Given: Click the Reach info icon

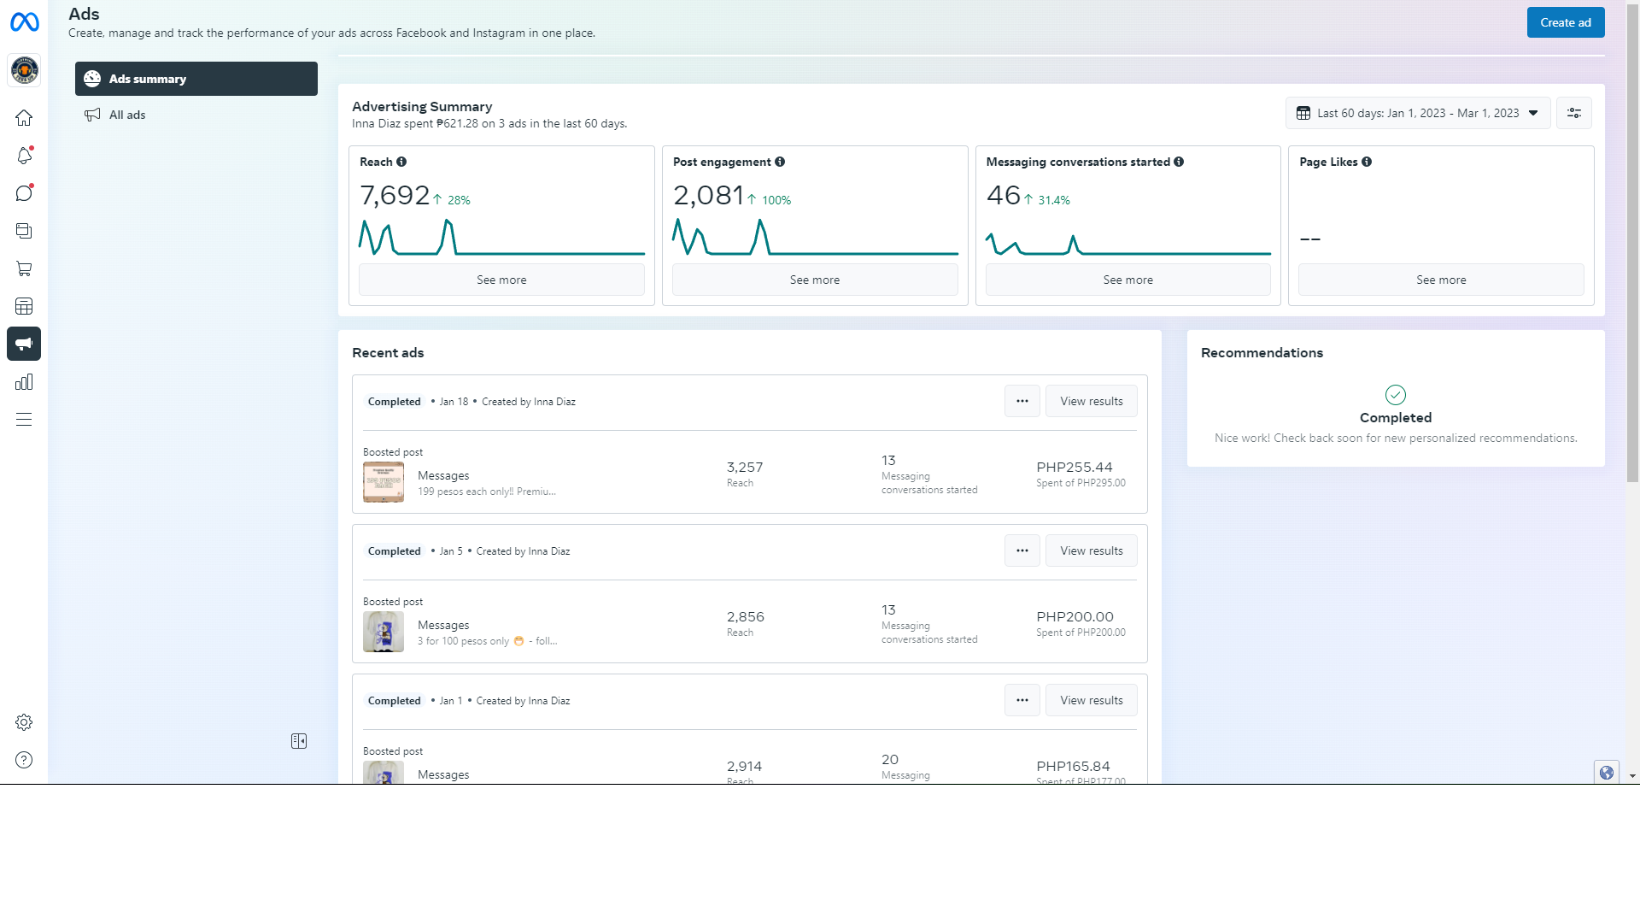Looking at the screenshot, I should point(402,162).
